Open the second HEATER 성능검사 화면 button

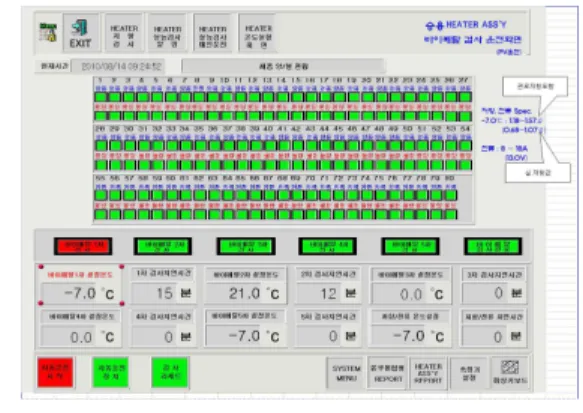click(x=167, y=33)
